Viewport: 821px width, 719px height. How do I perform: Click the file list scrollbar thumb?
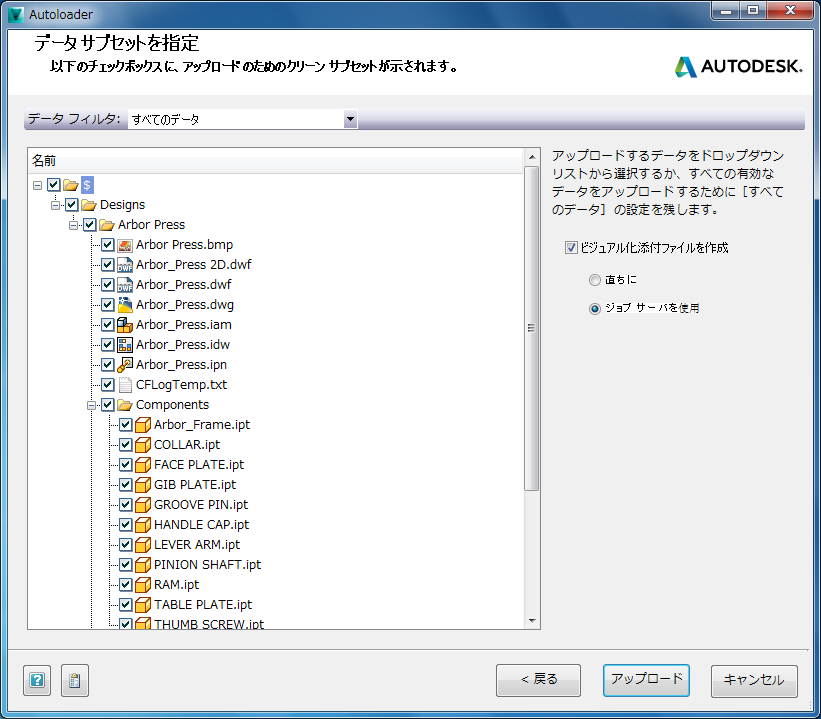(531, 328)
